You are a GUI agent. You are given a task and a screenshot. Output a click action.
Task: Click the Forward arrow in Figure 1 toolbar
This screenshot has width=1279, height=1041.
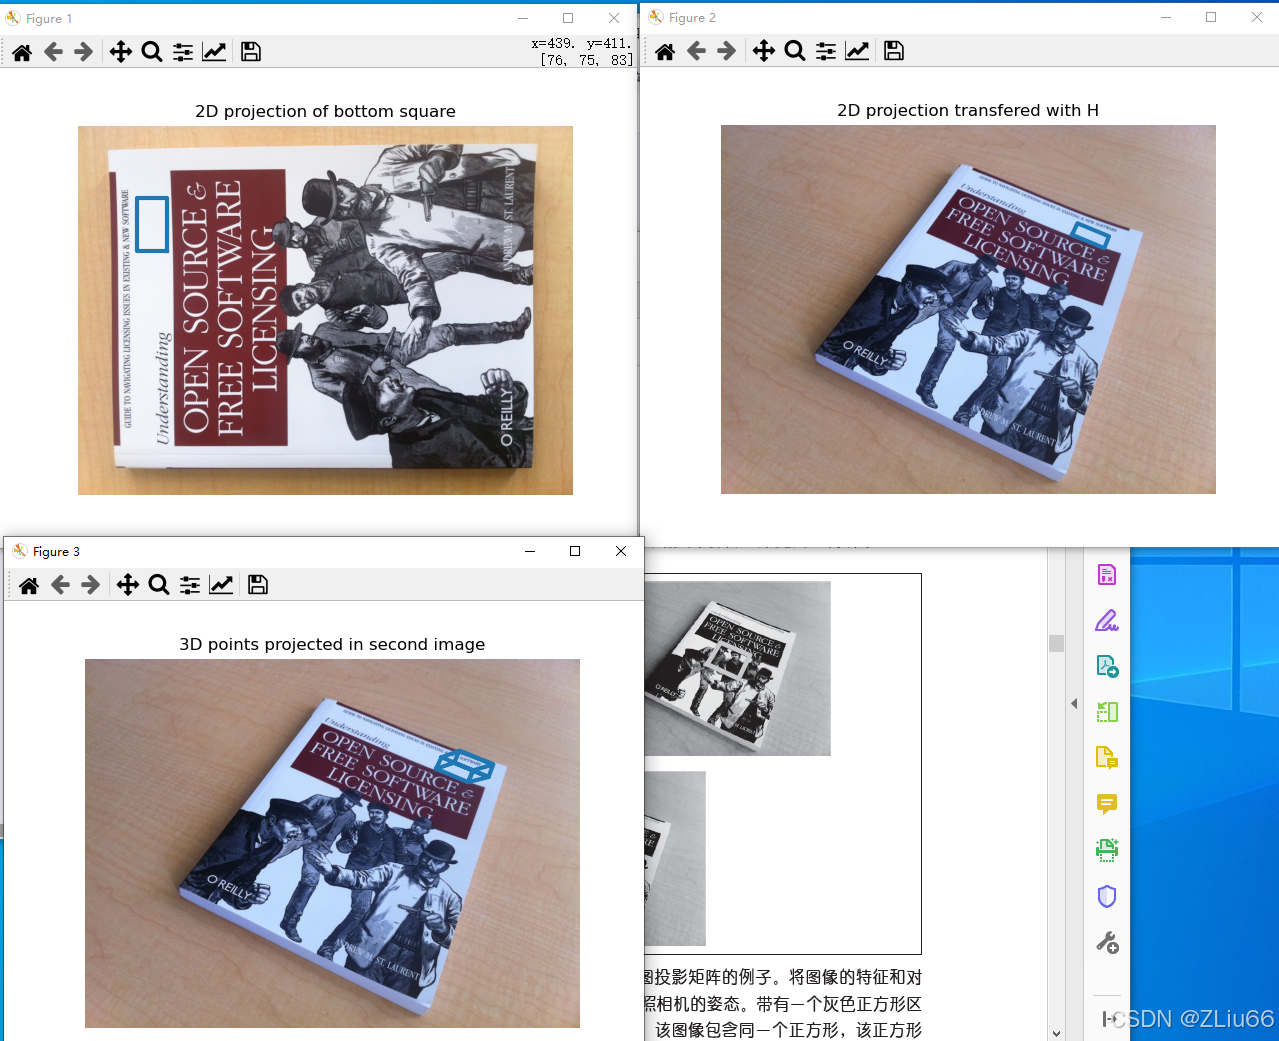(84, 52)
